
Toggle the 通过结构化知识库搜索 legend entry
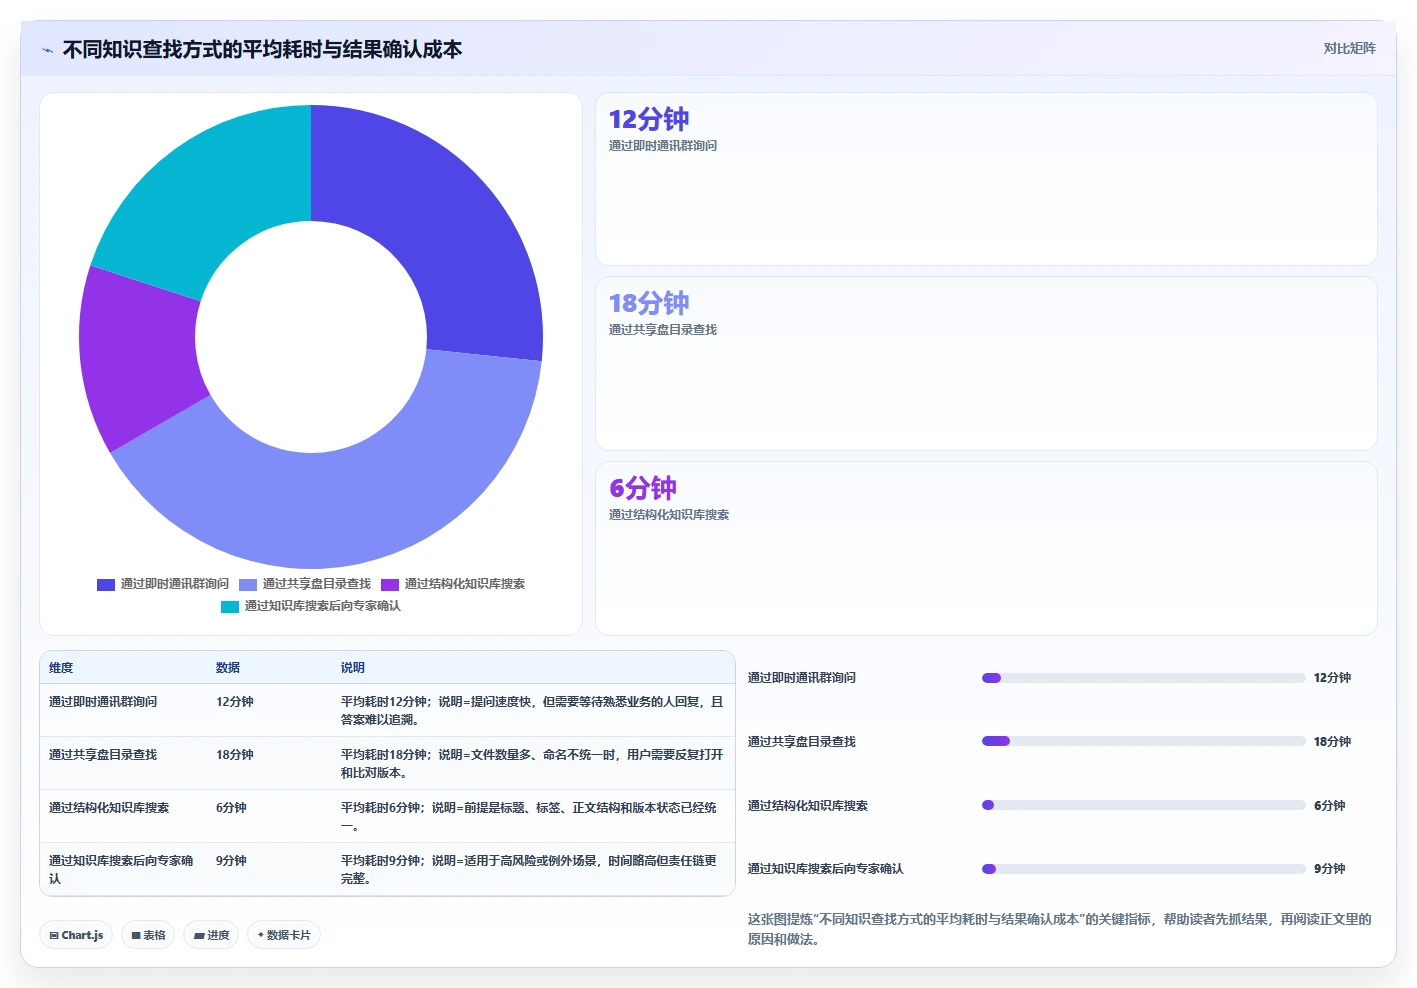(453, 584)
